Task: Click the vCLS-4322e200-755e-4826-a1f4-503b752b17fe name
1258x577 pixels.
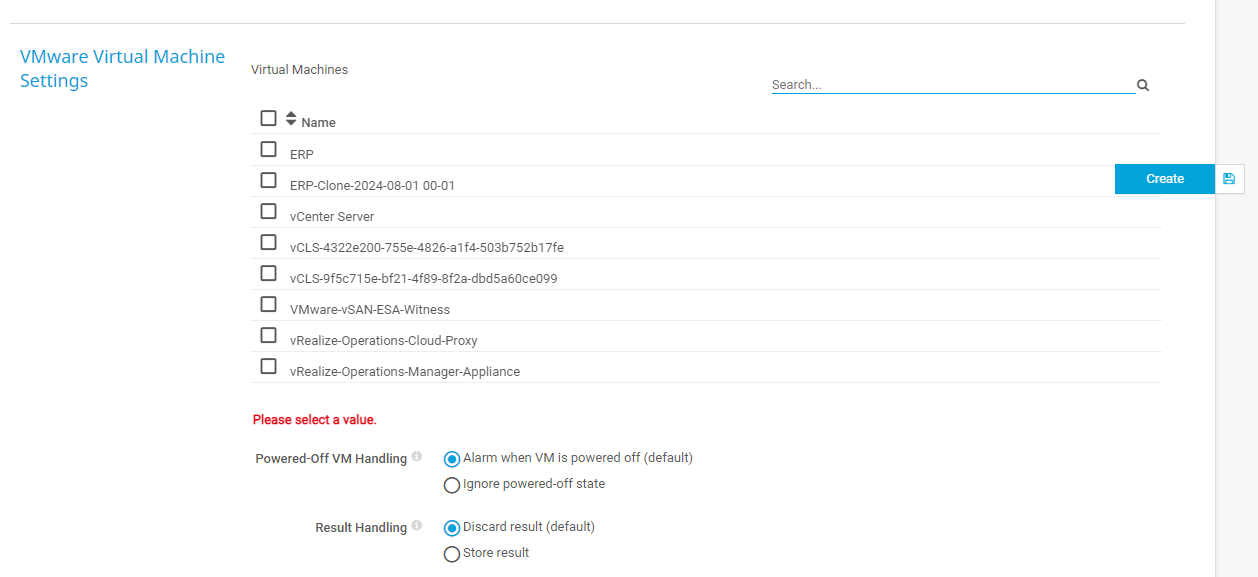Action: coord(427,248)
